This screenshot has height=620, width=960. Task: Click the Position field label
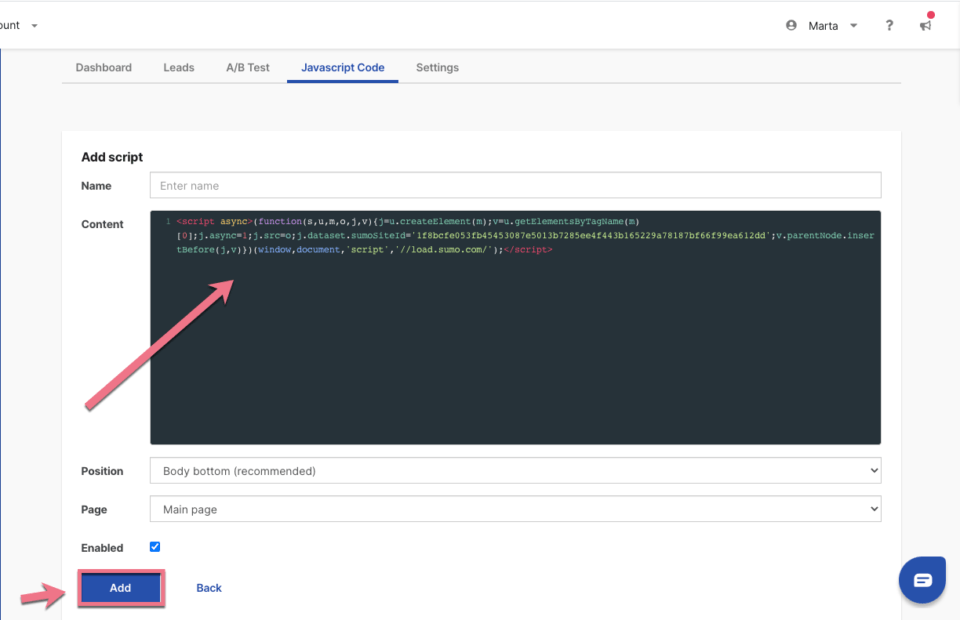(102, 471)
